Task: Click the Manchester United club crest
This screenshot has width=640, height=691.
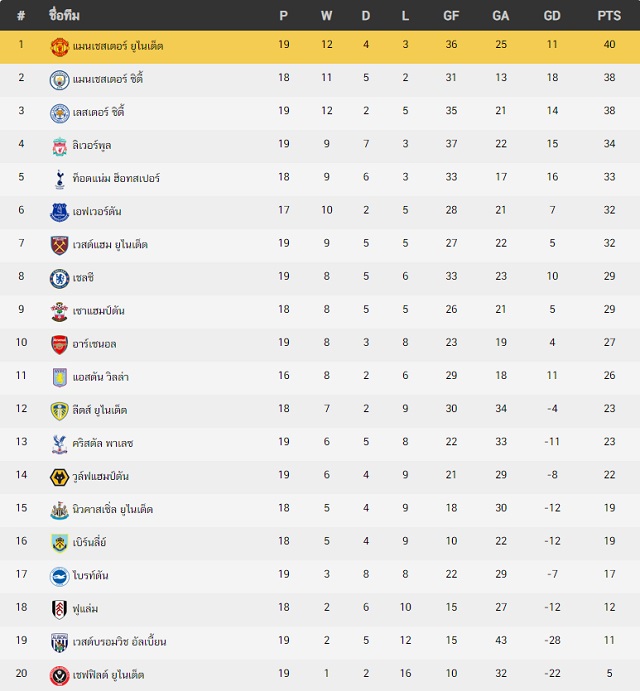Action: click(x=59, y=47)
